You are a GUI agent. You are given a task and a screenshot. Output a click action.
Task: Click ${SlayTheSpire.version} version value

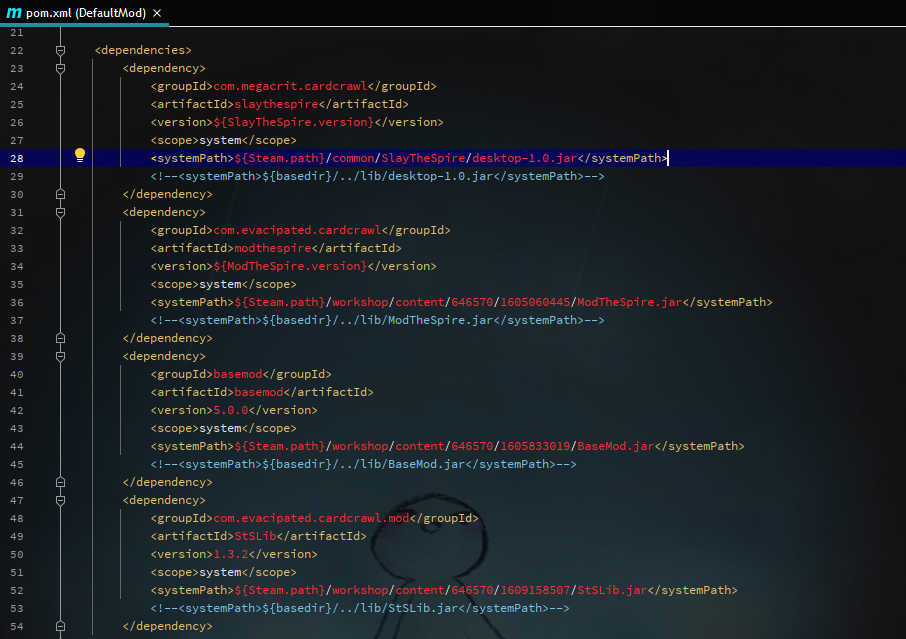tap(294, 122)
